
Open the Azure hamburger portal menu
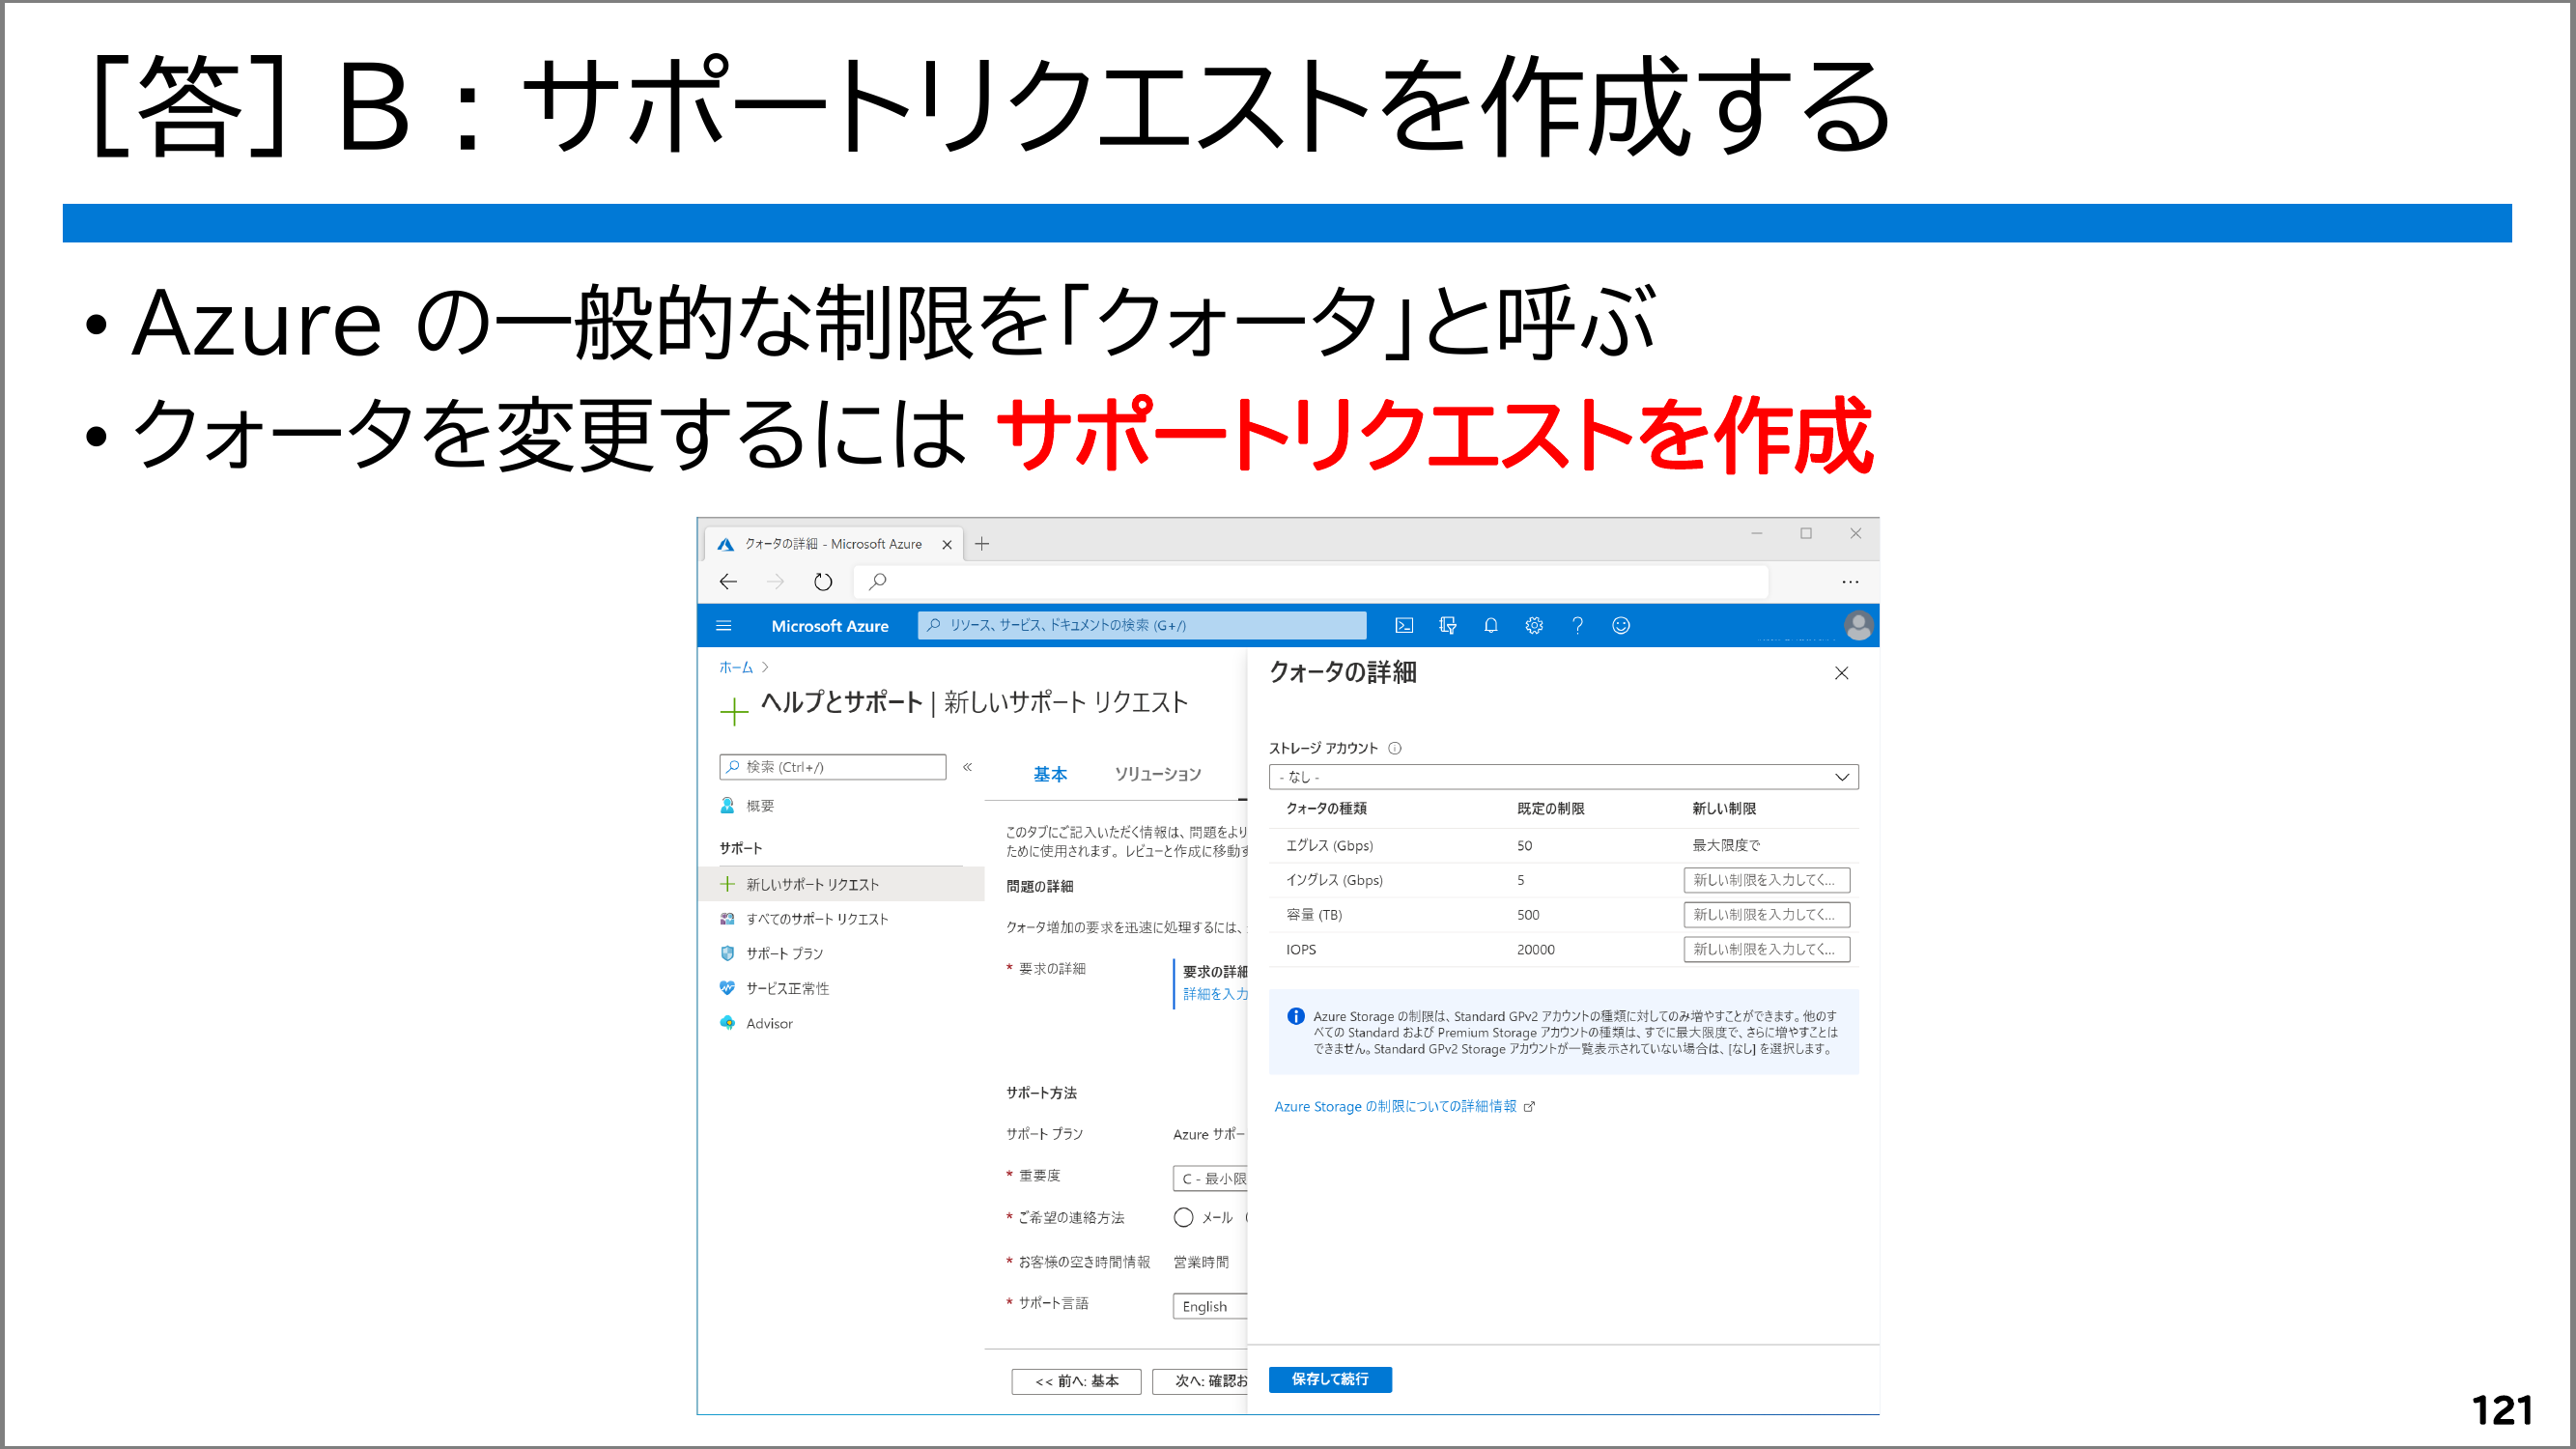point(724,626)
